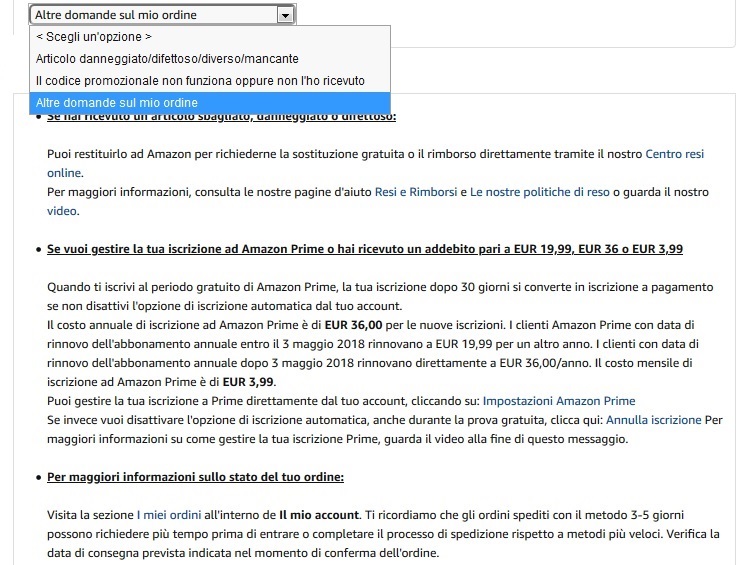The width and height of the screenshot is (753, 565).
Task: Open the "Resi e Rimborsi" help link
Action: 416,192
